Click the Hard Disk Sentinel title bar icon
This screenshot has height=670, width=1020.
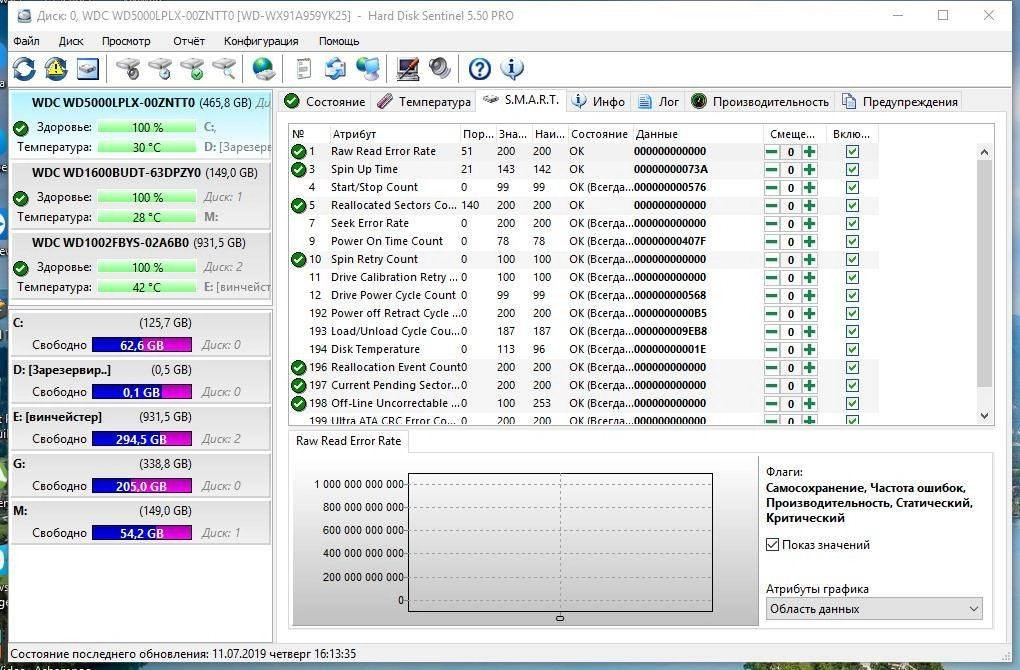click(24, 16)
